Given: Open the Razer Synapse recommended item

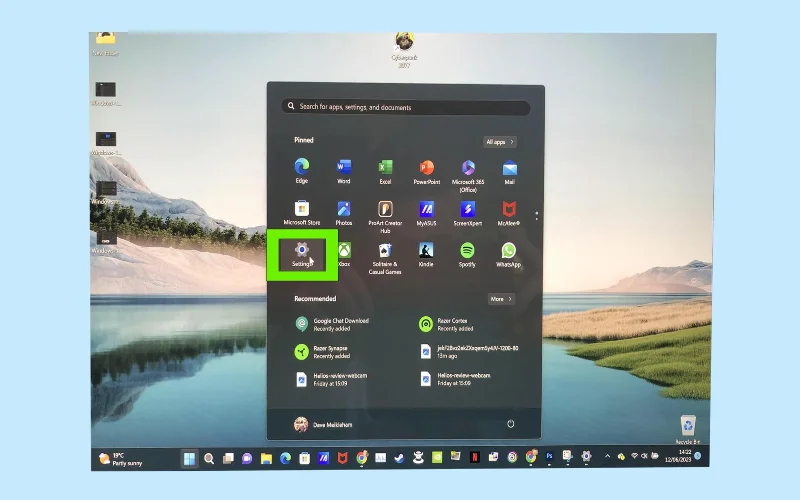Looking at the screenshot, I should point(323,352).
